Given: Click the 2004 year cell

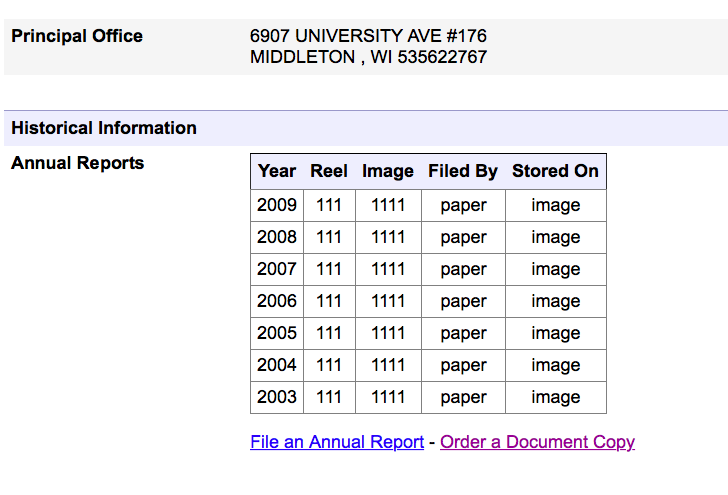Looking at the screenshot, I should click(x=277, y=365).
